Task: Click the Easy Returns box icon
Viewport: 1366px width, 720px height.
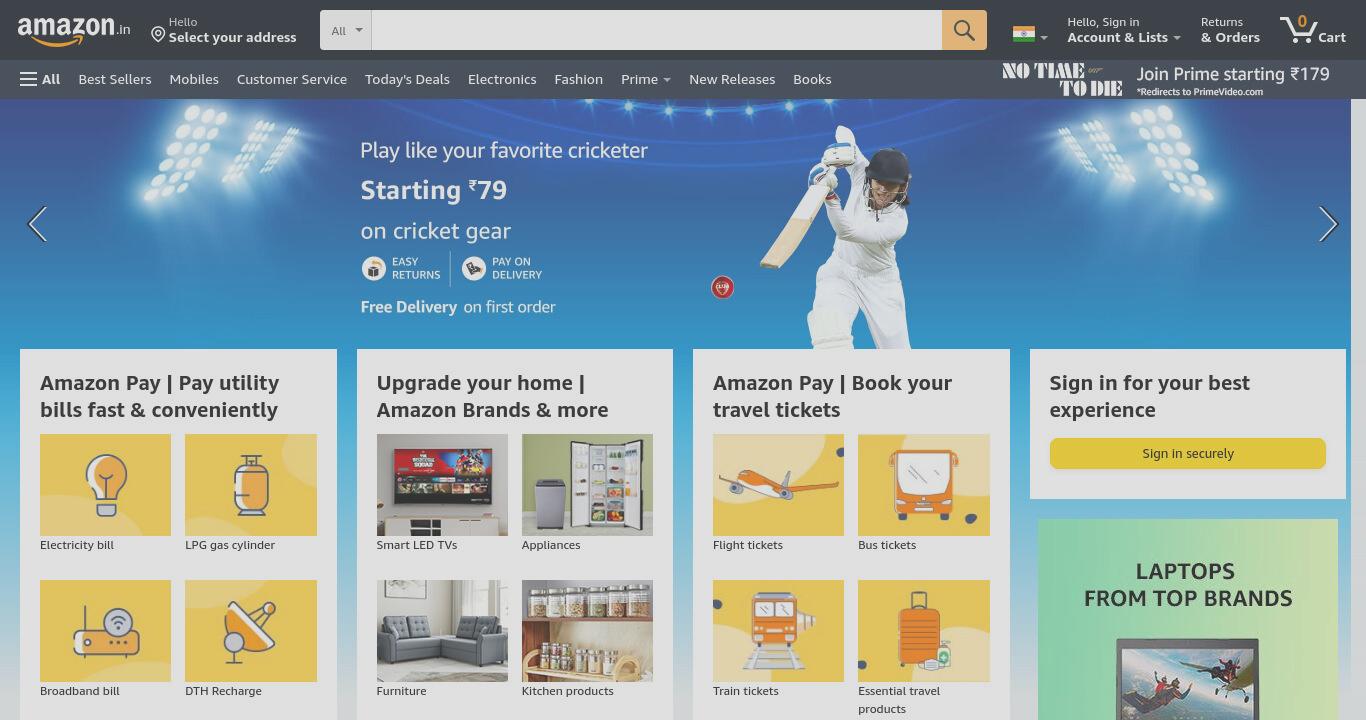Action: (374, 268)
